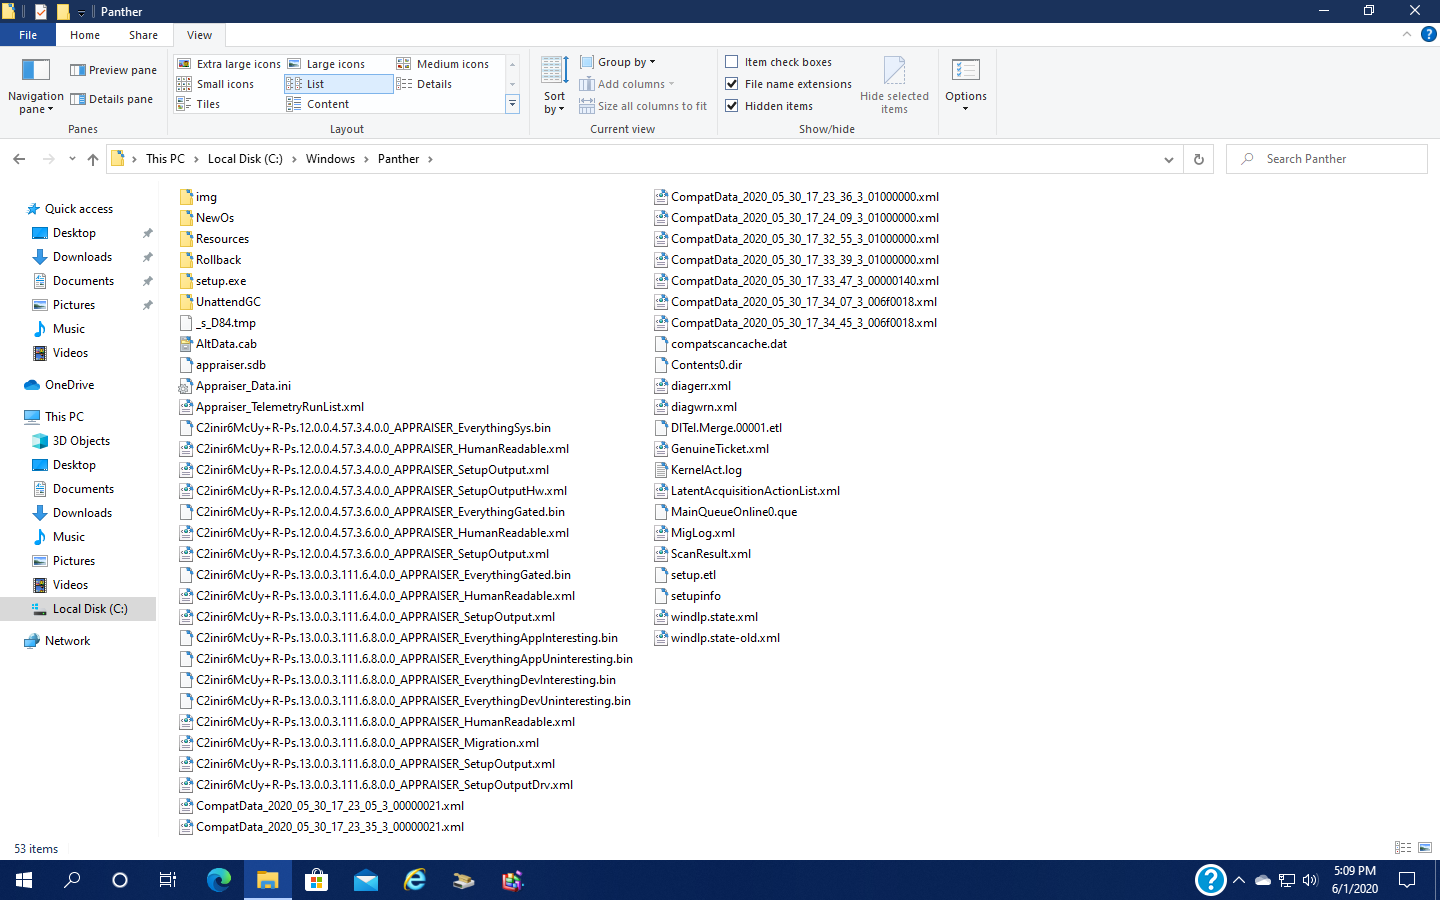Toggle the Preview pane button
Image resolution: width=1440 pixels, height=900 pixels.
[113, 70]
